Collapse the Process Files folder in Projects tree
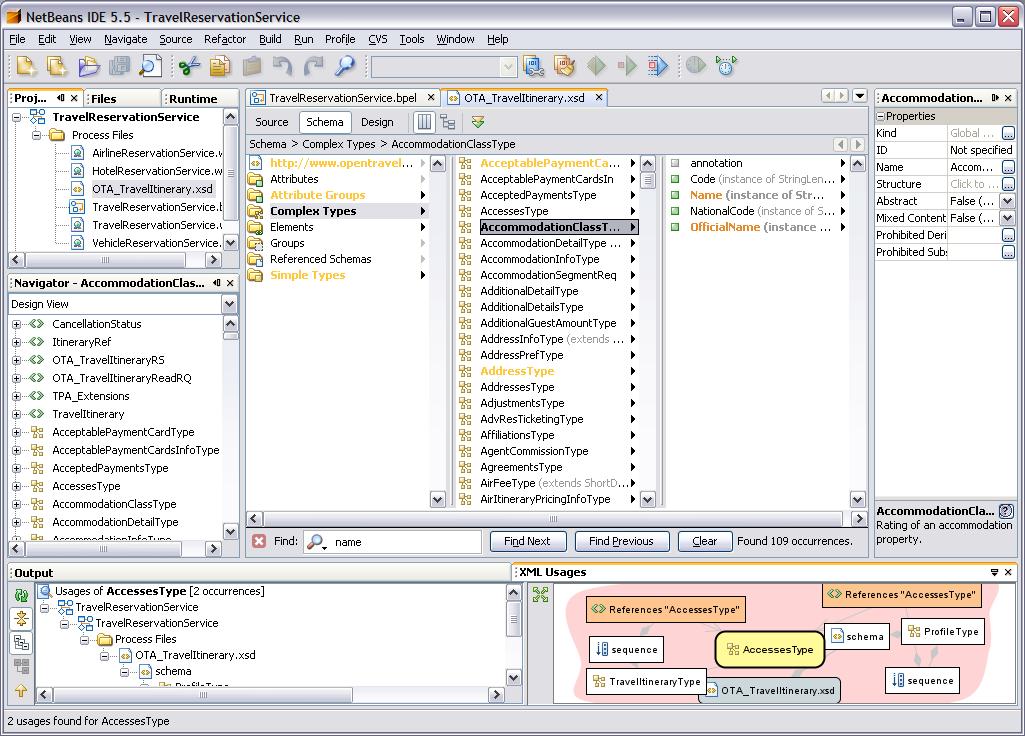Viewport: 1025px width, 736px height. pos(36,135)
